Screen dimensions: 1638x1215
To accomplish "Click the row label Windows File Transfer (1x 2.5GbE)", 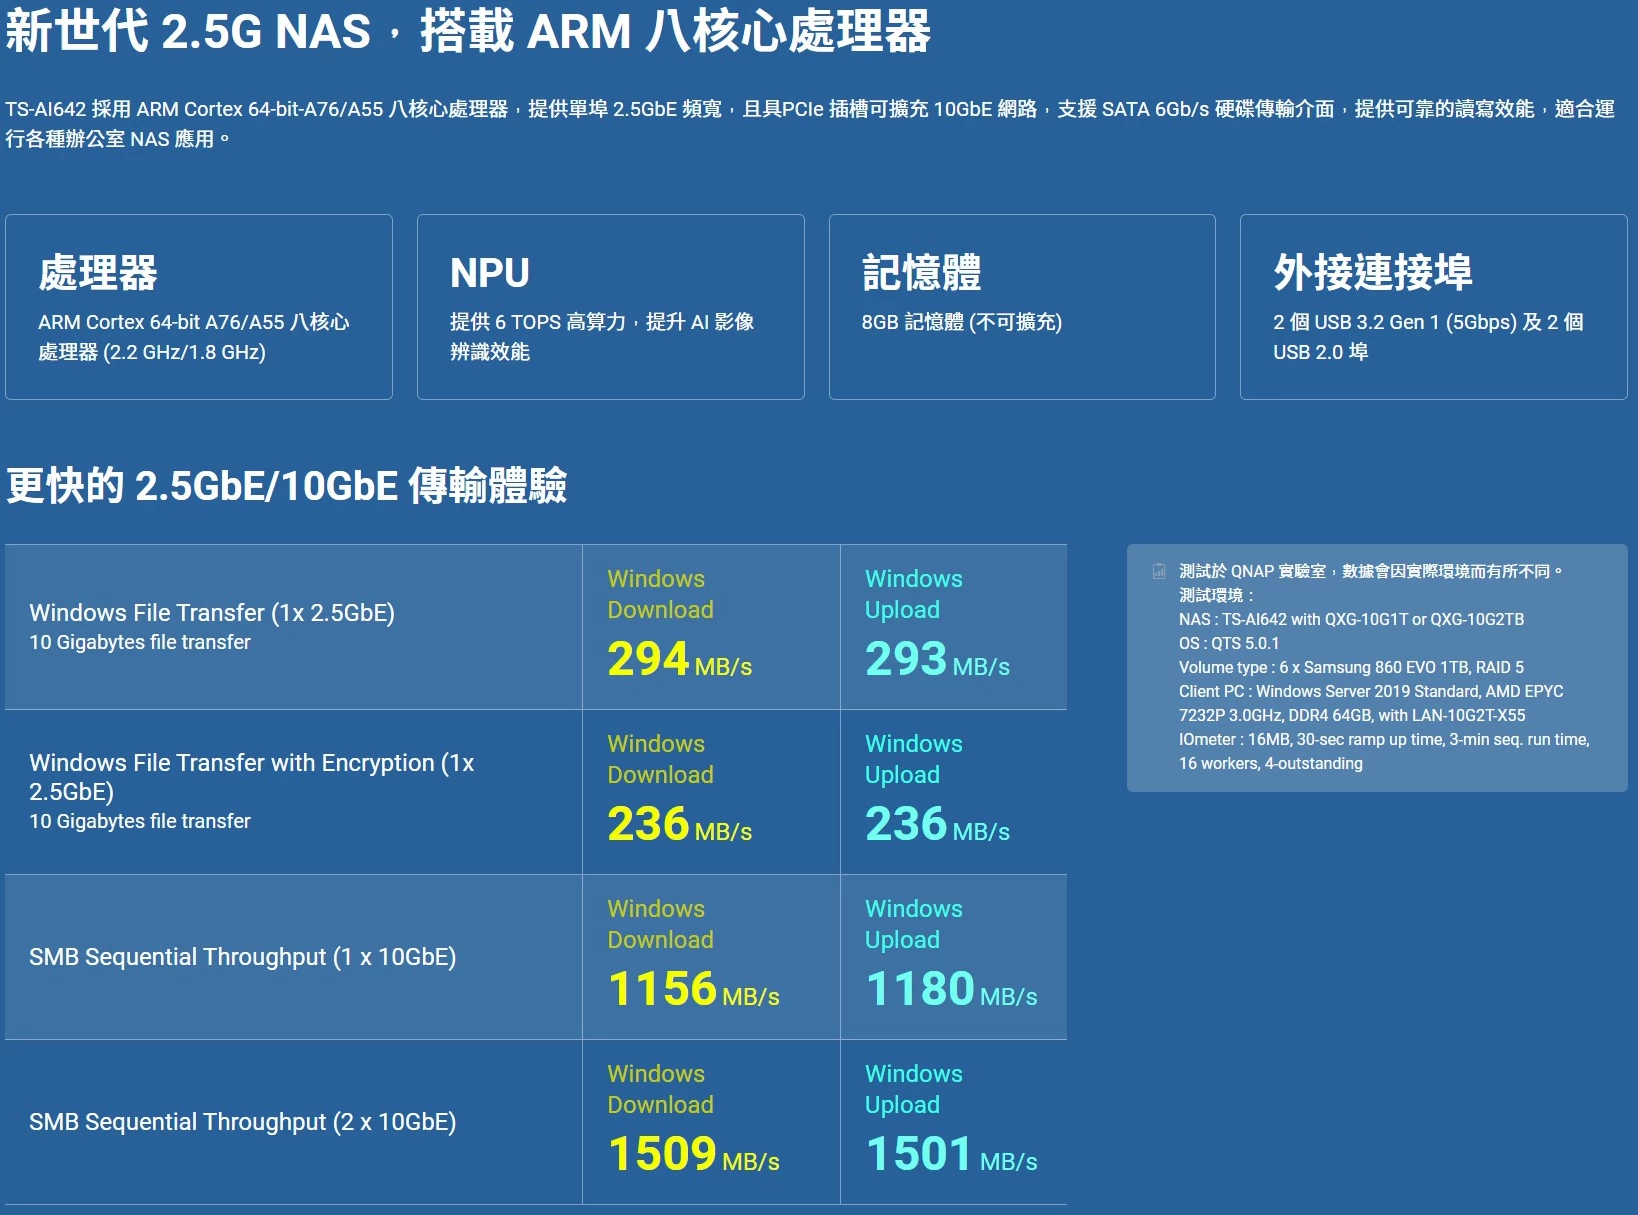I will click(212, 612).
